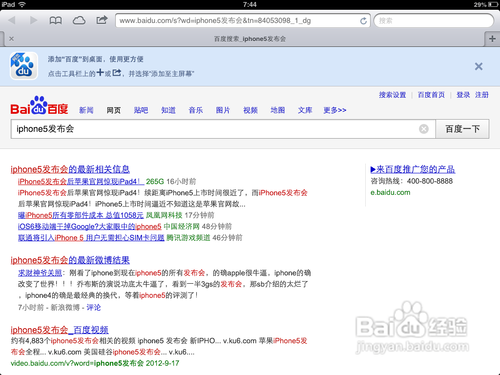This screenshot has width=500, height=375.
Task: Click the 来百度推广您的产品 ad link
Action: (413, 169)
